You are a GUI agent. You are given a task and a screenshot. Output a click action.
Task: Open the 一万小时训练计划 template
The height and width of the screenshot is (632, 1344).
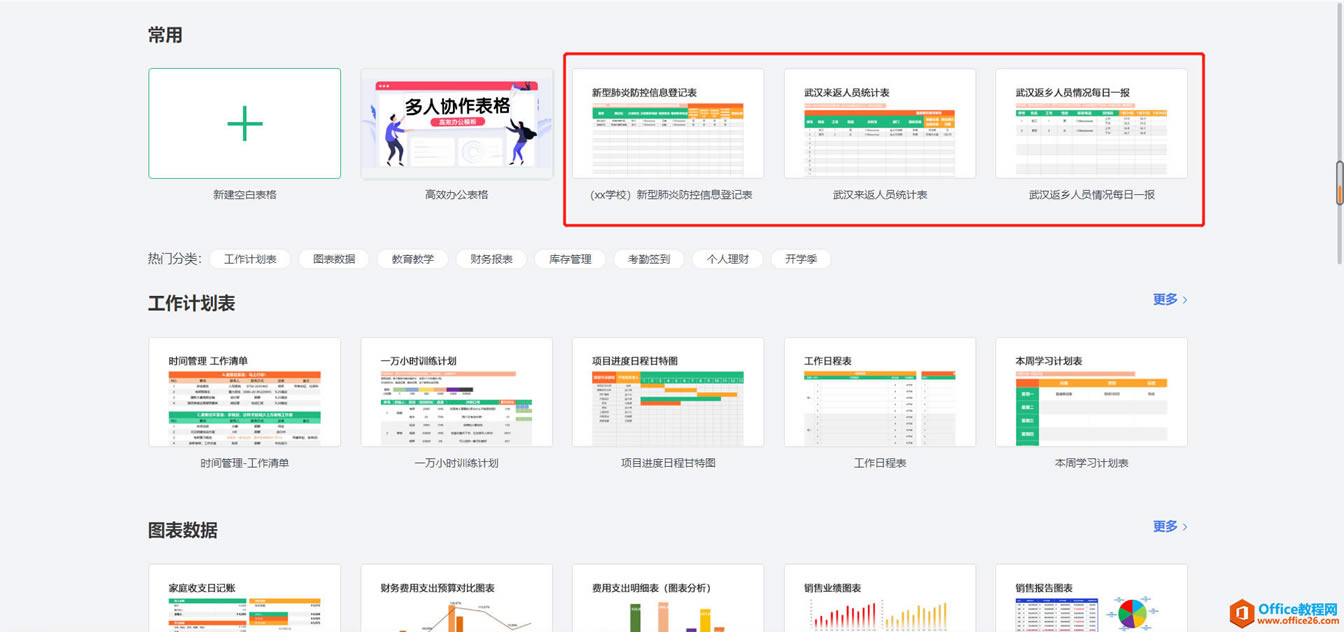pos(457,392)
